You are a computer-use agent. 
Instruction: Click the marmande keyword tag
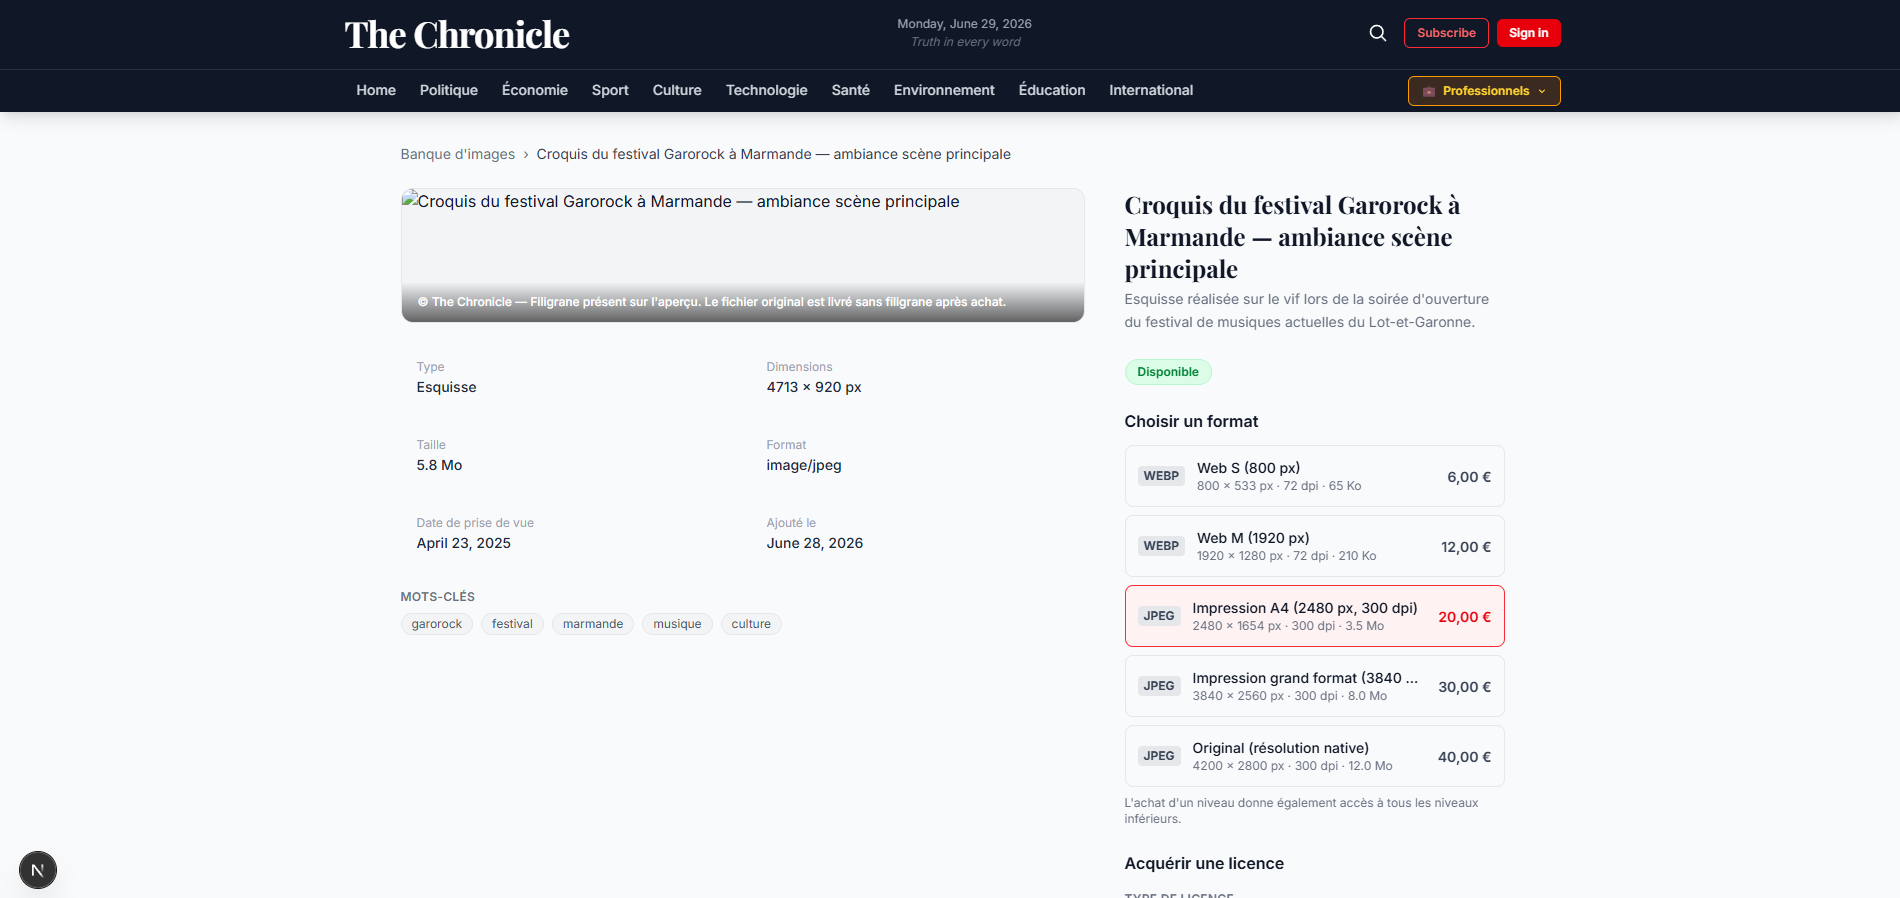pyautogui.click(x=593, y=624)
